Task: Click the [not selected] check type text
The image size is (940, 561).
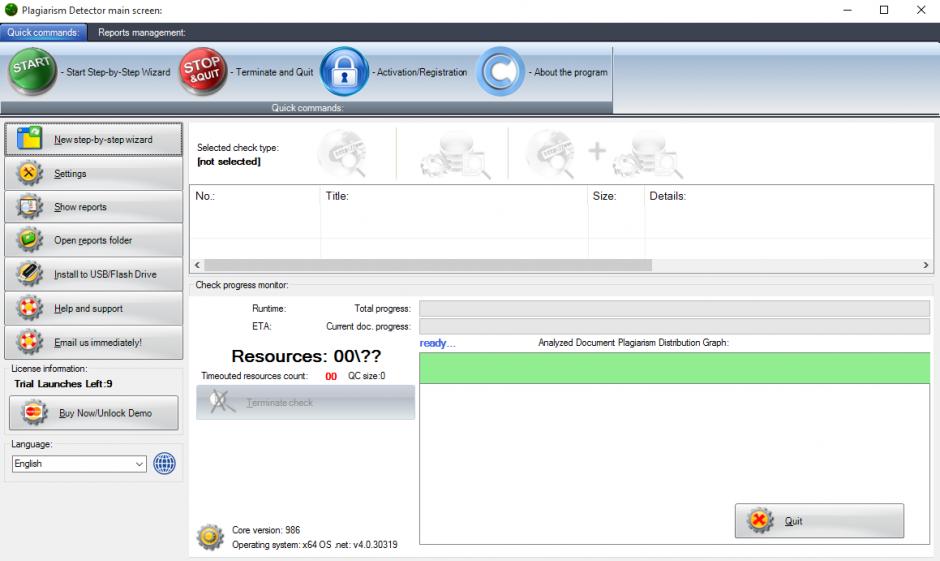Action: pos(229,162)
